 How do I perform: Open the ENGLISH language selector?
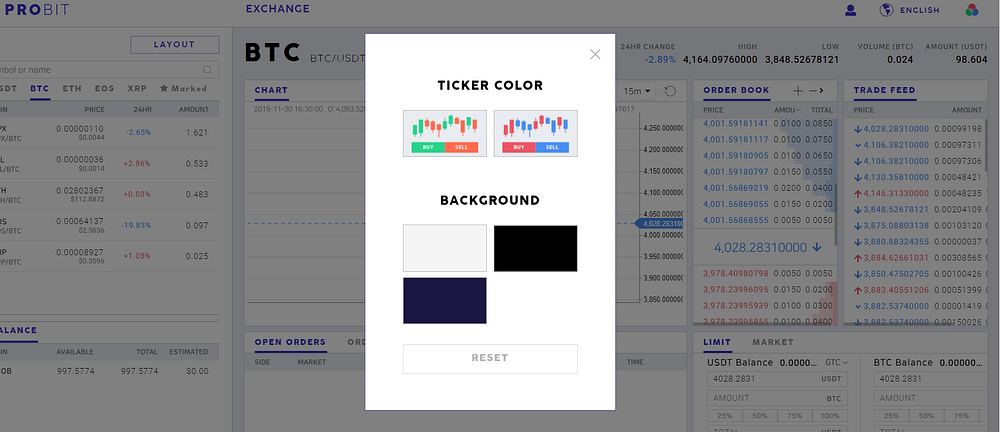tap(919, 10)
